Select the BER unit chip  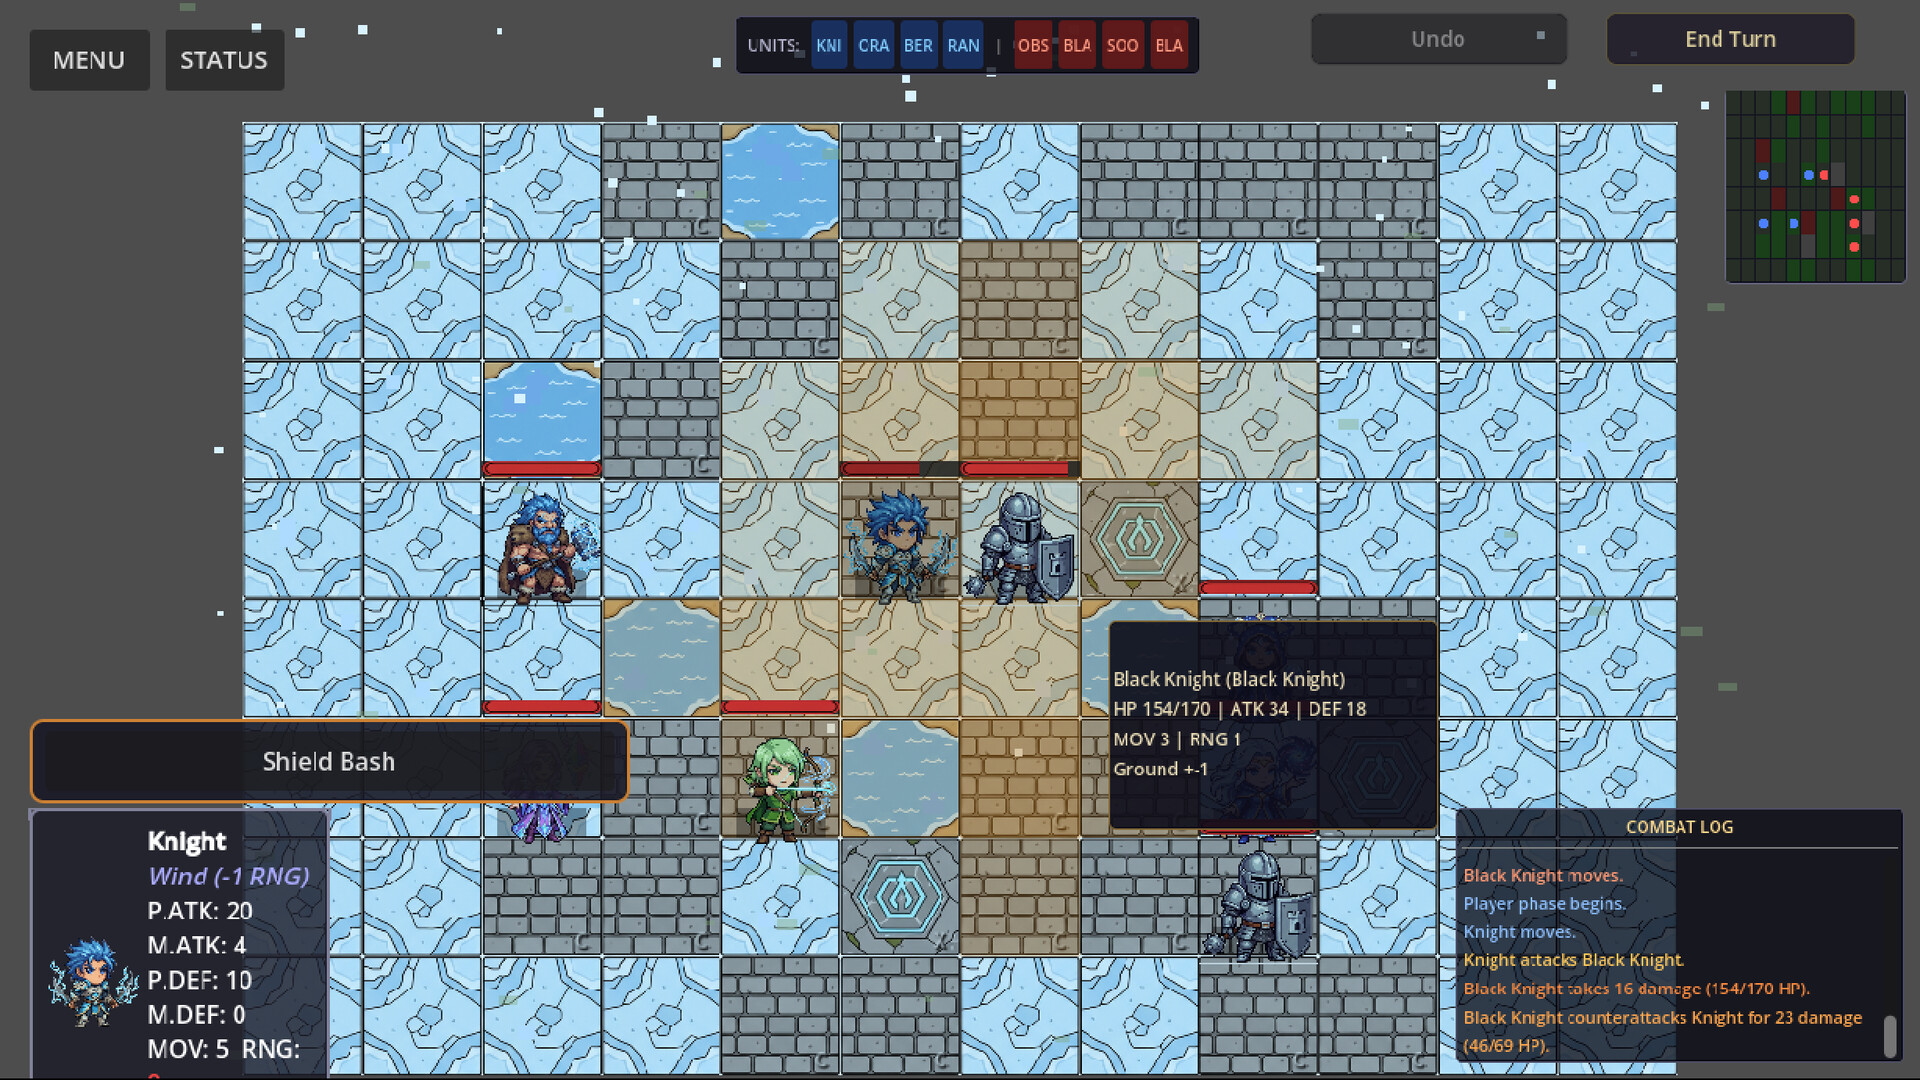[917, 46]
